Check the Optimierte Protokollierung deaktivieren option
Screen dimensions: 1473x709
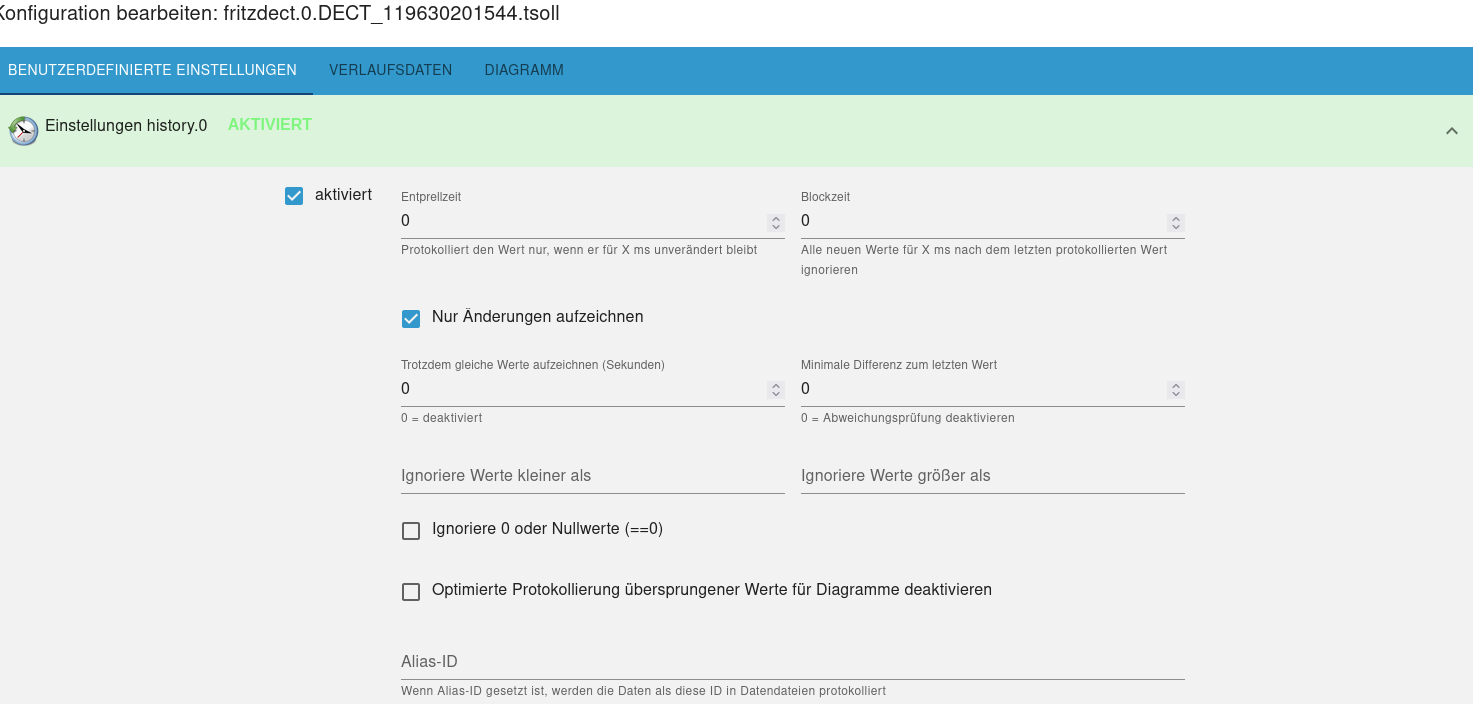coord(411,592)
